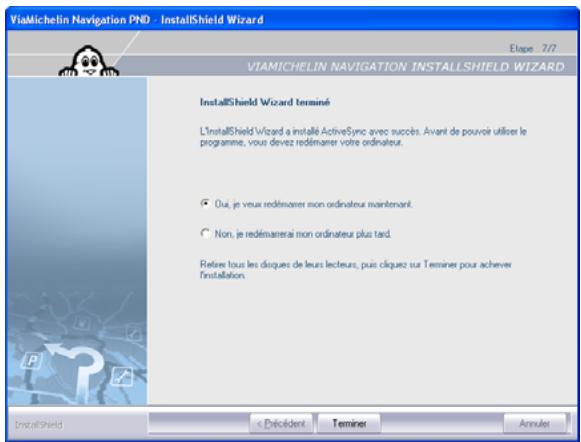Click the Terminer button
Viewport: 581px width, 442px height.
[x=349, y=423]
